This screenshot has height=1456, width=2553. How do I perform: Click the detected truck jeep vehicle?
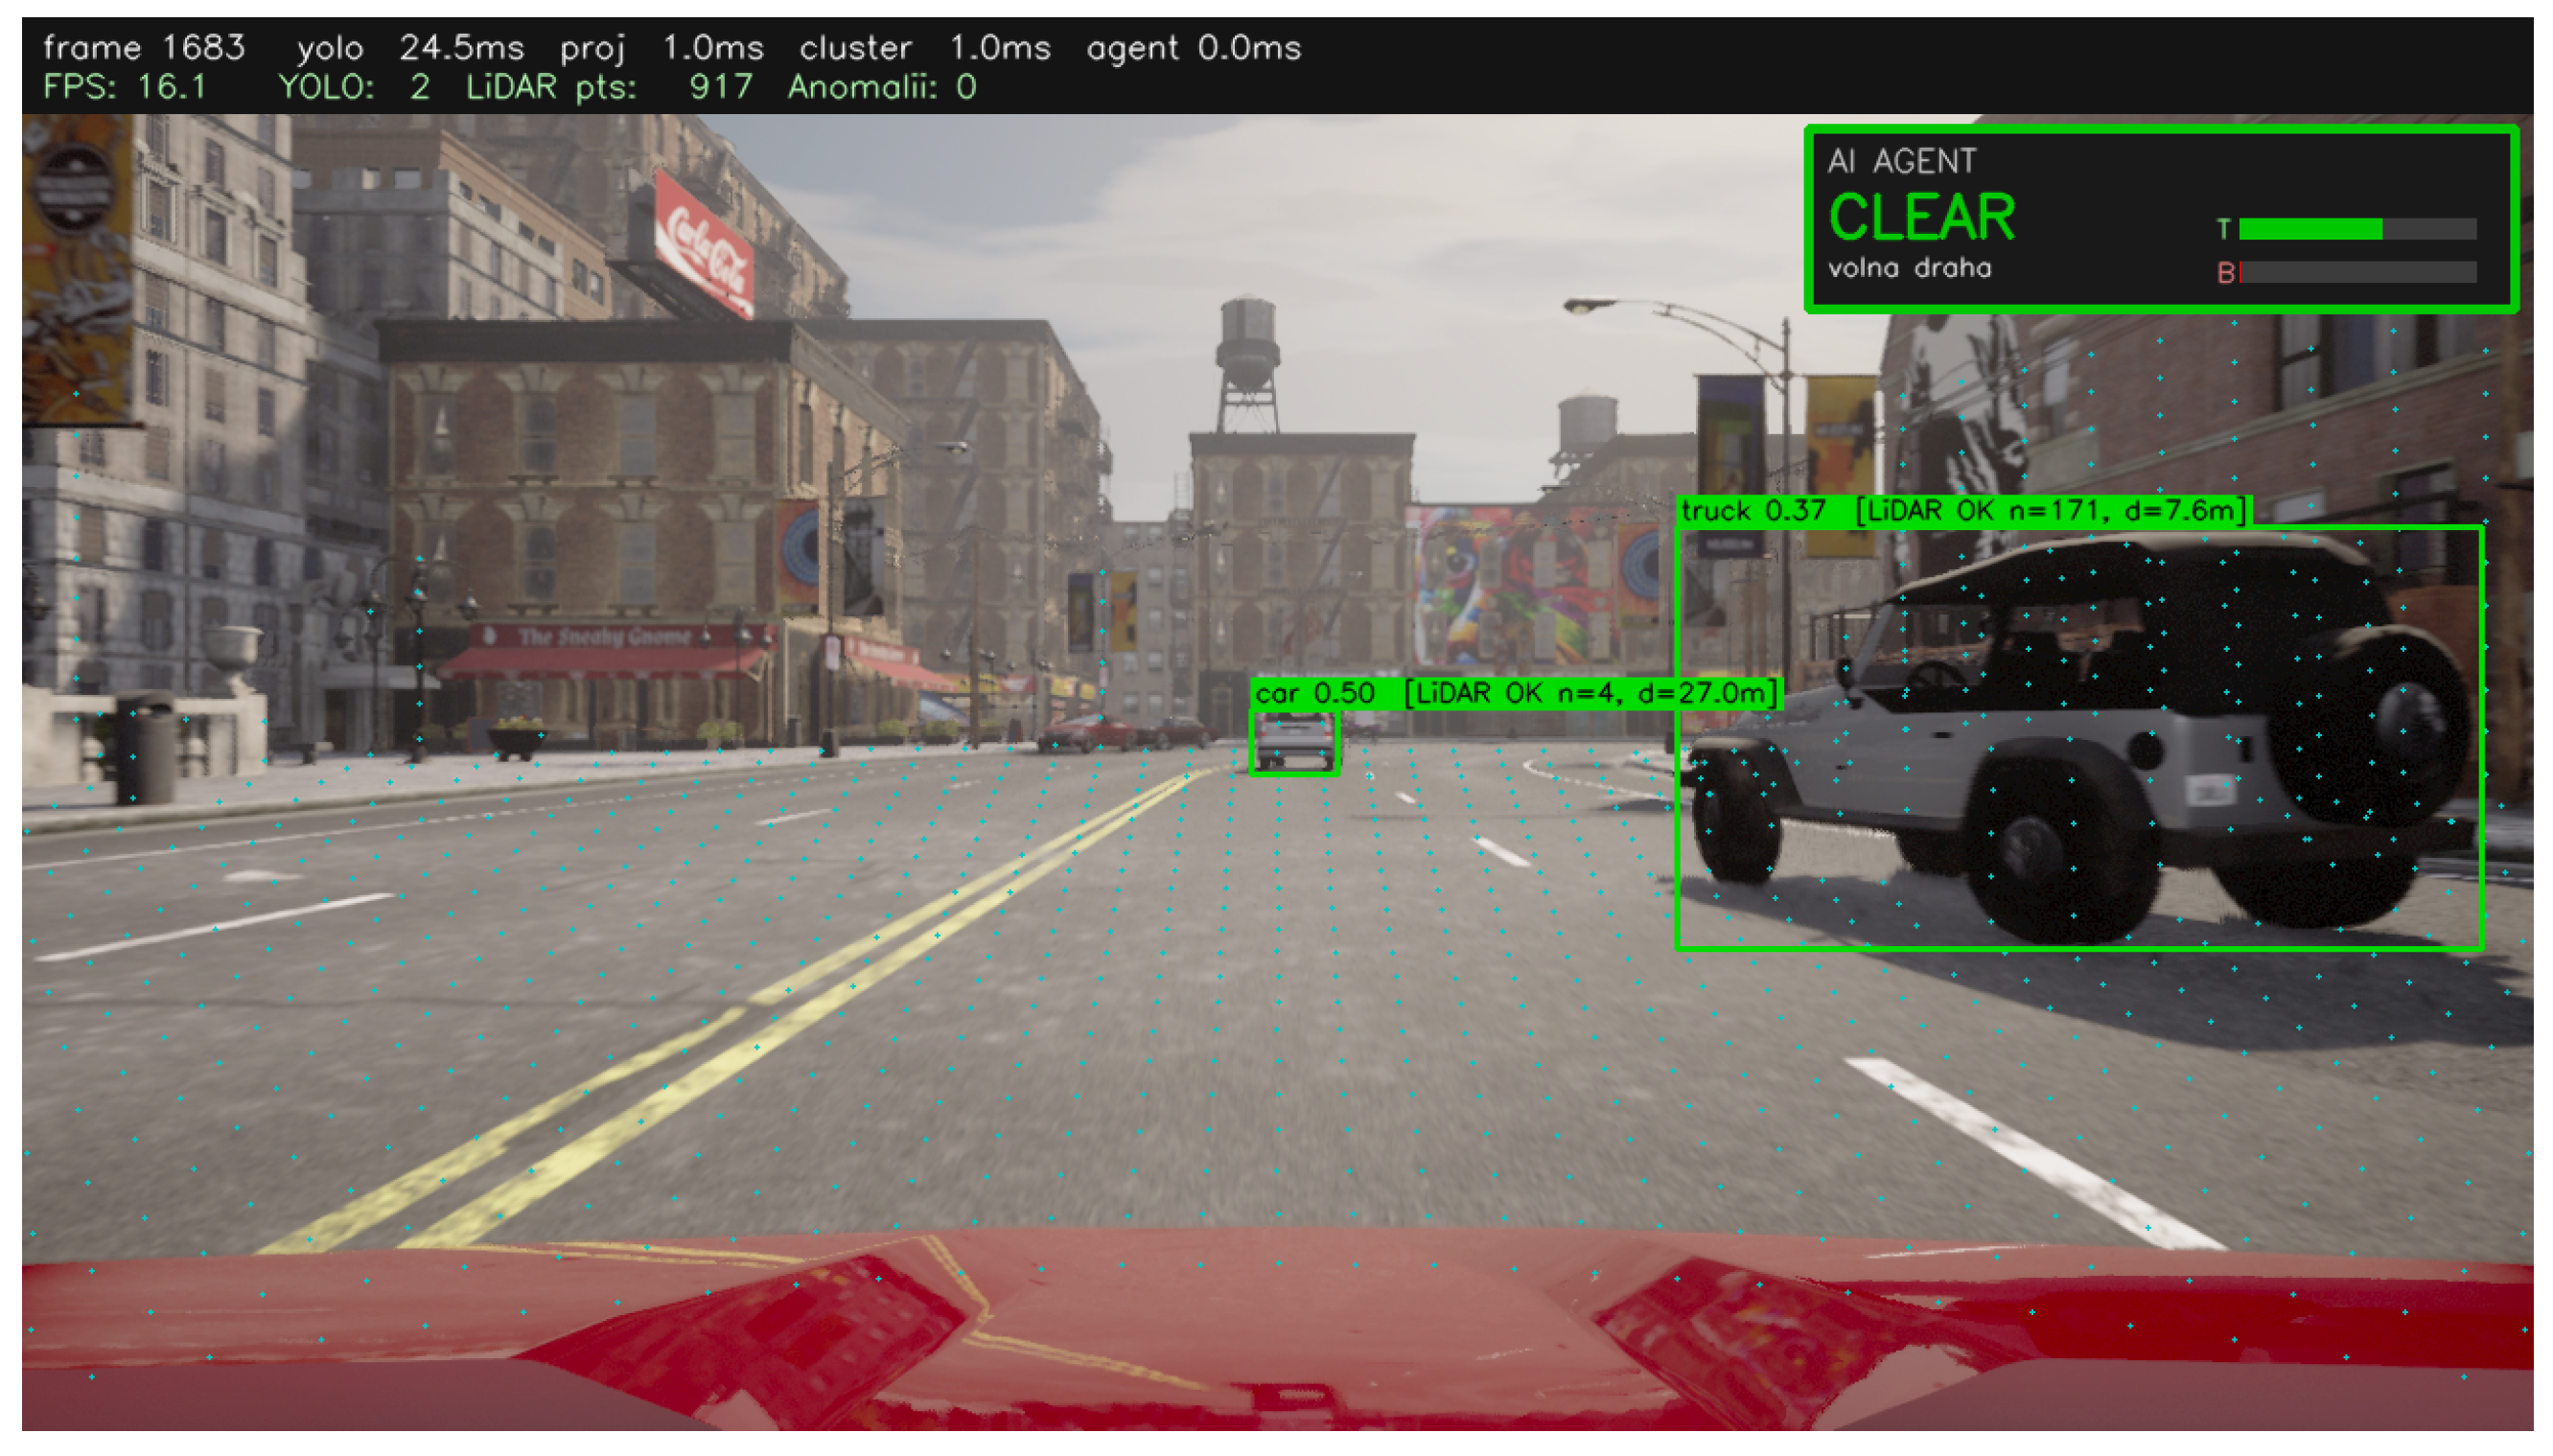(x=2078, y=737)
